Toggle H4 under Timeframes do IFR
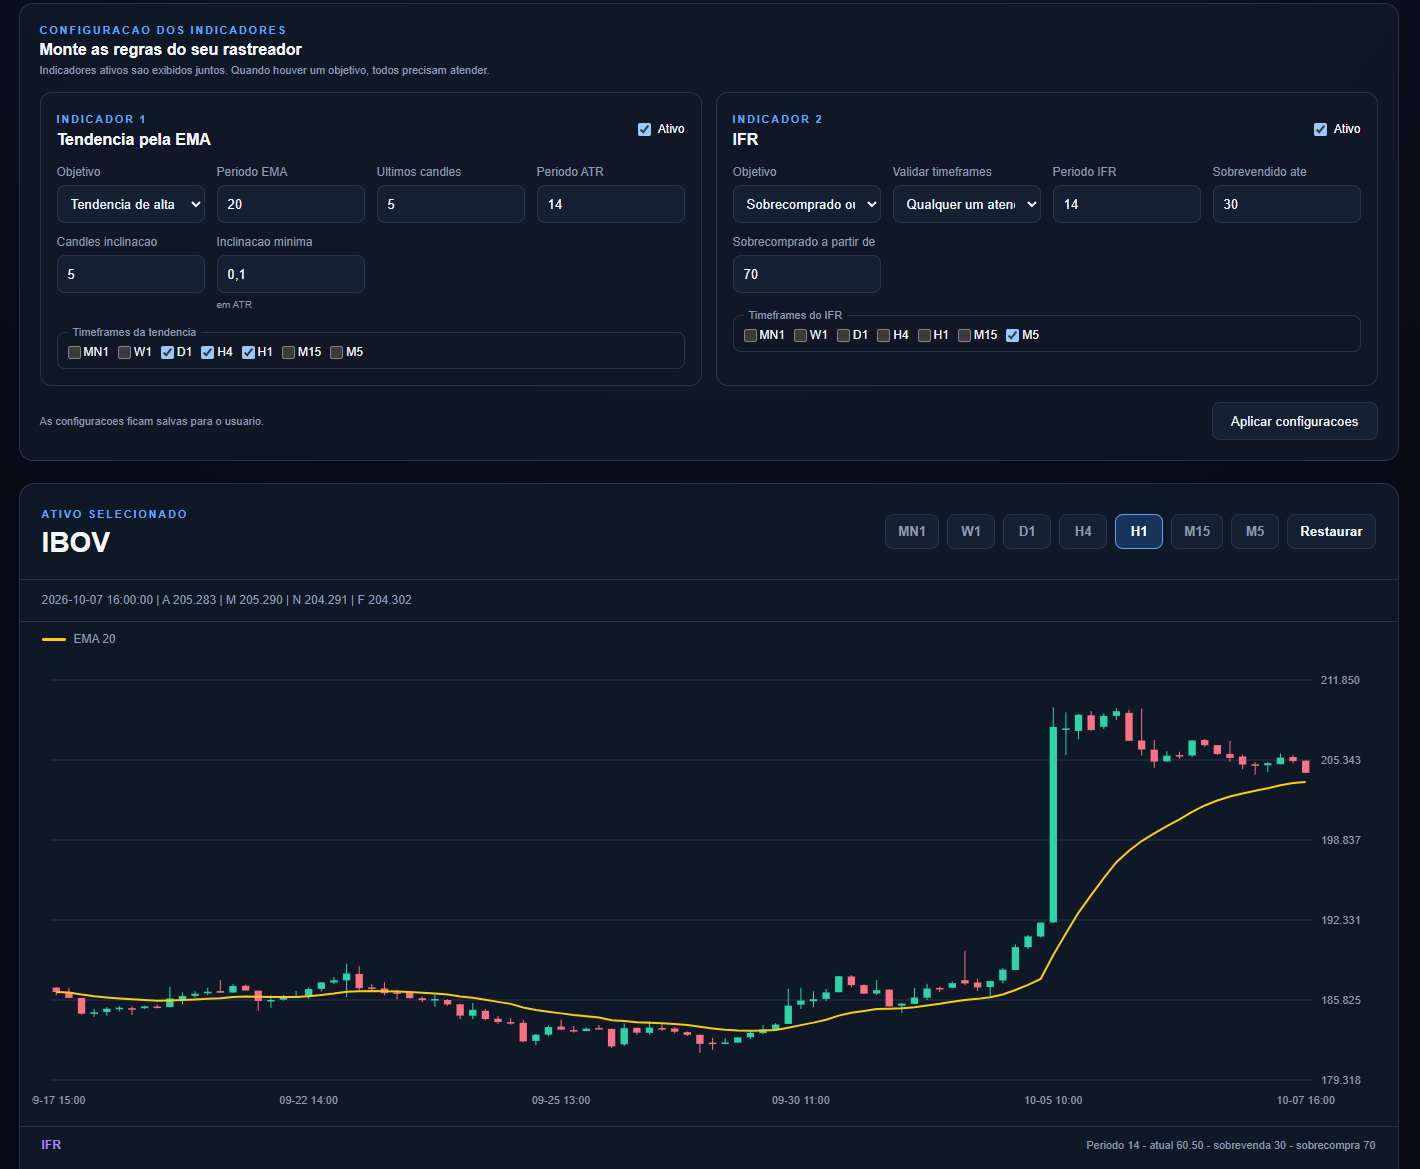This screenshot has width=1420, height=1169. coord(883,335)
